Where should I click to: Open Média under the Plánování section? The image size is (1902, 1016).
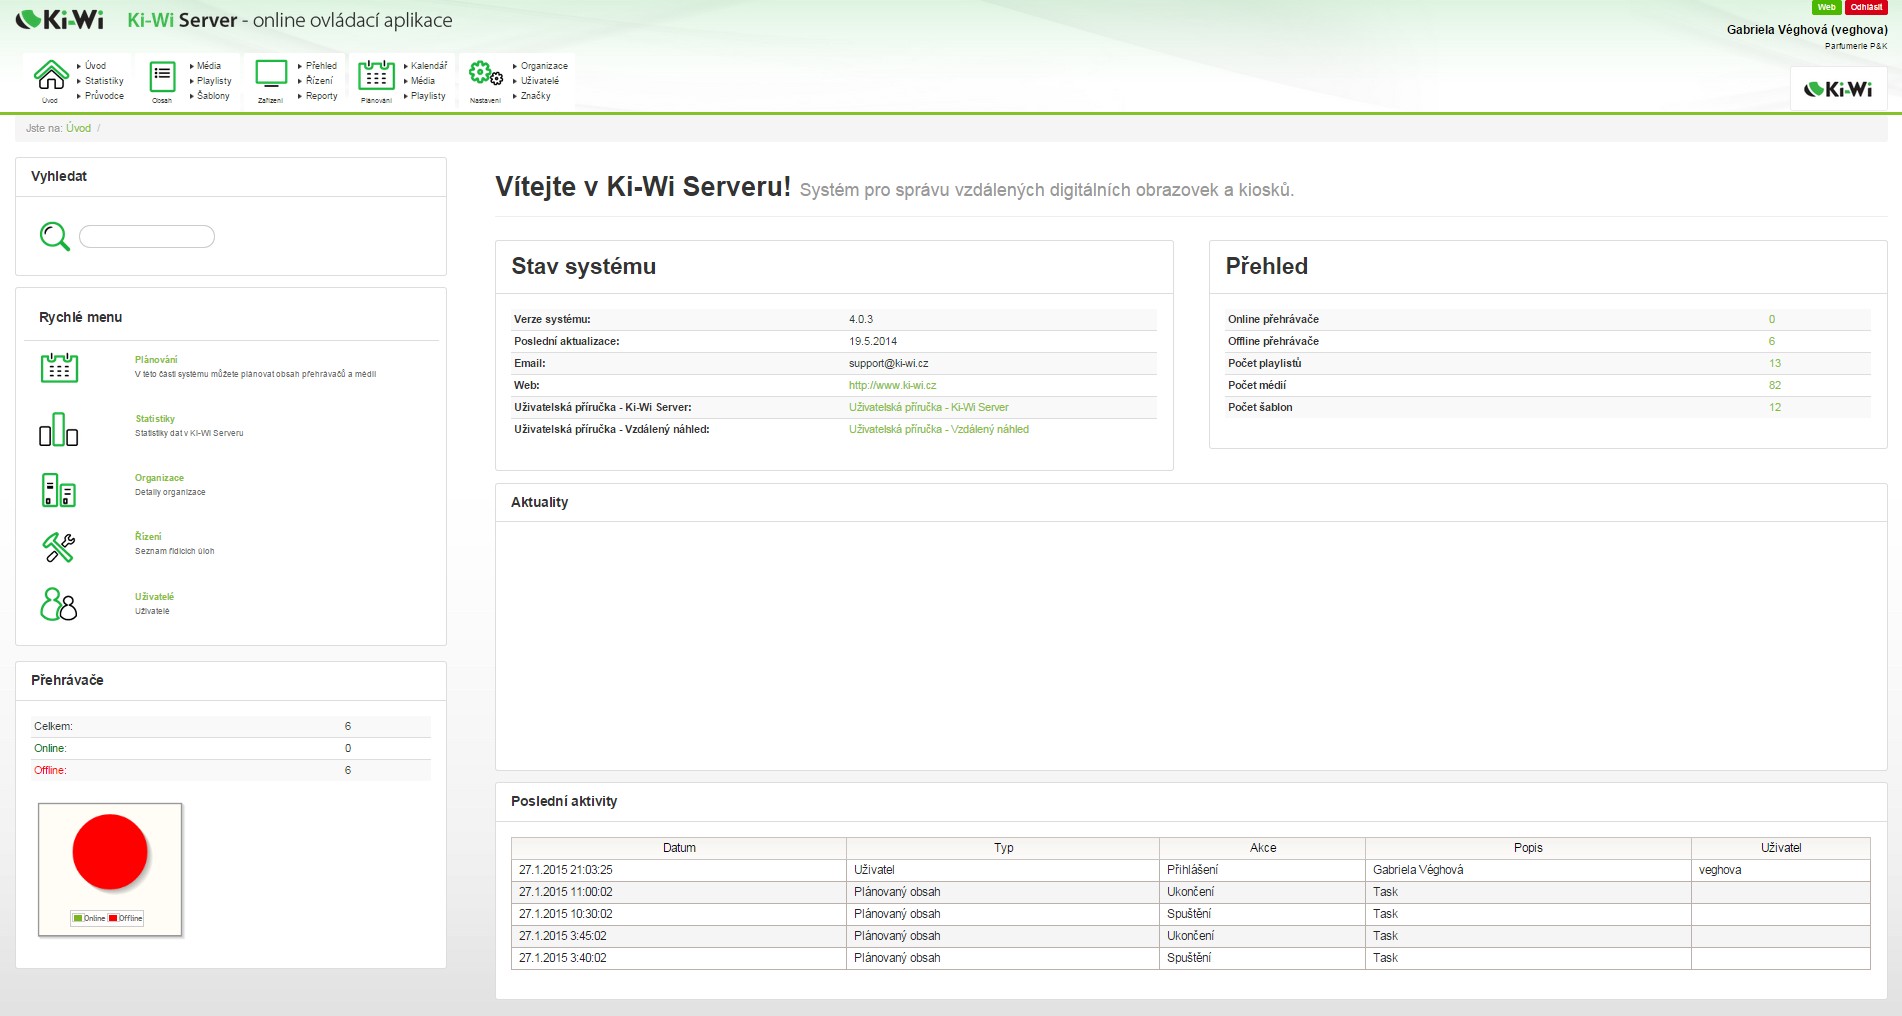[x=422, y=81]
